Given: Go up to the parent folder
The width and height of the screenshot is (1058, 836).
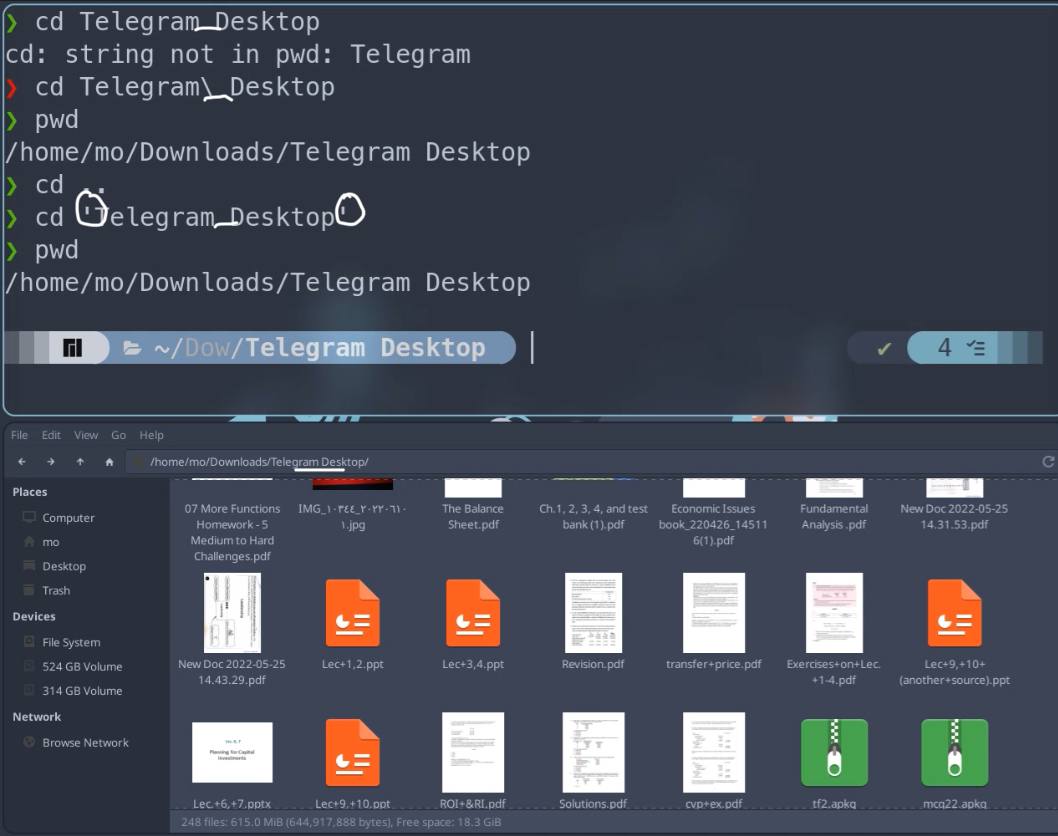Looking at the screenshot, I should [x=80, y=462].
